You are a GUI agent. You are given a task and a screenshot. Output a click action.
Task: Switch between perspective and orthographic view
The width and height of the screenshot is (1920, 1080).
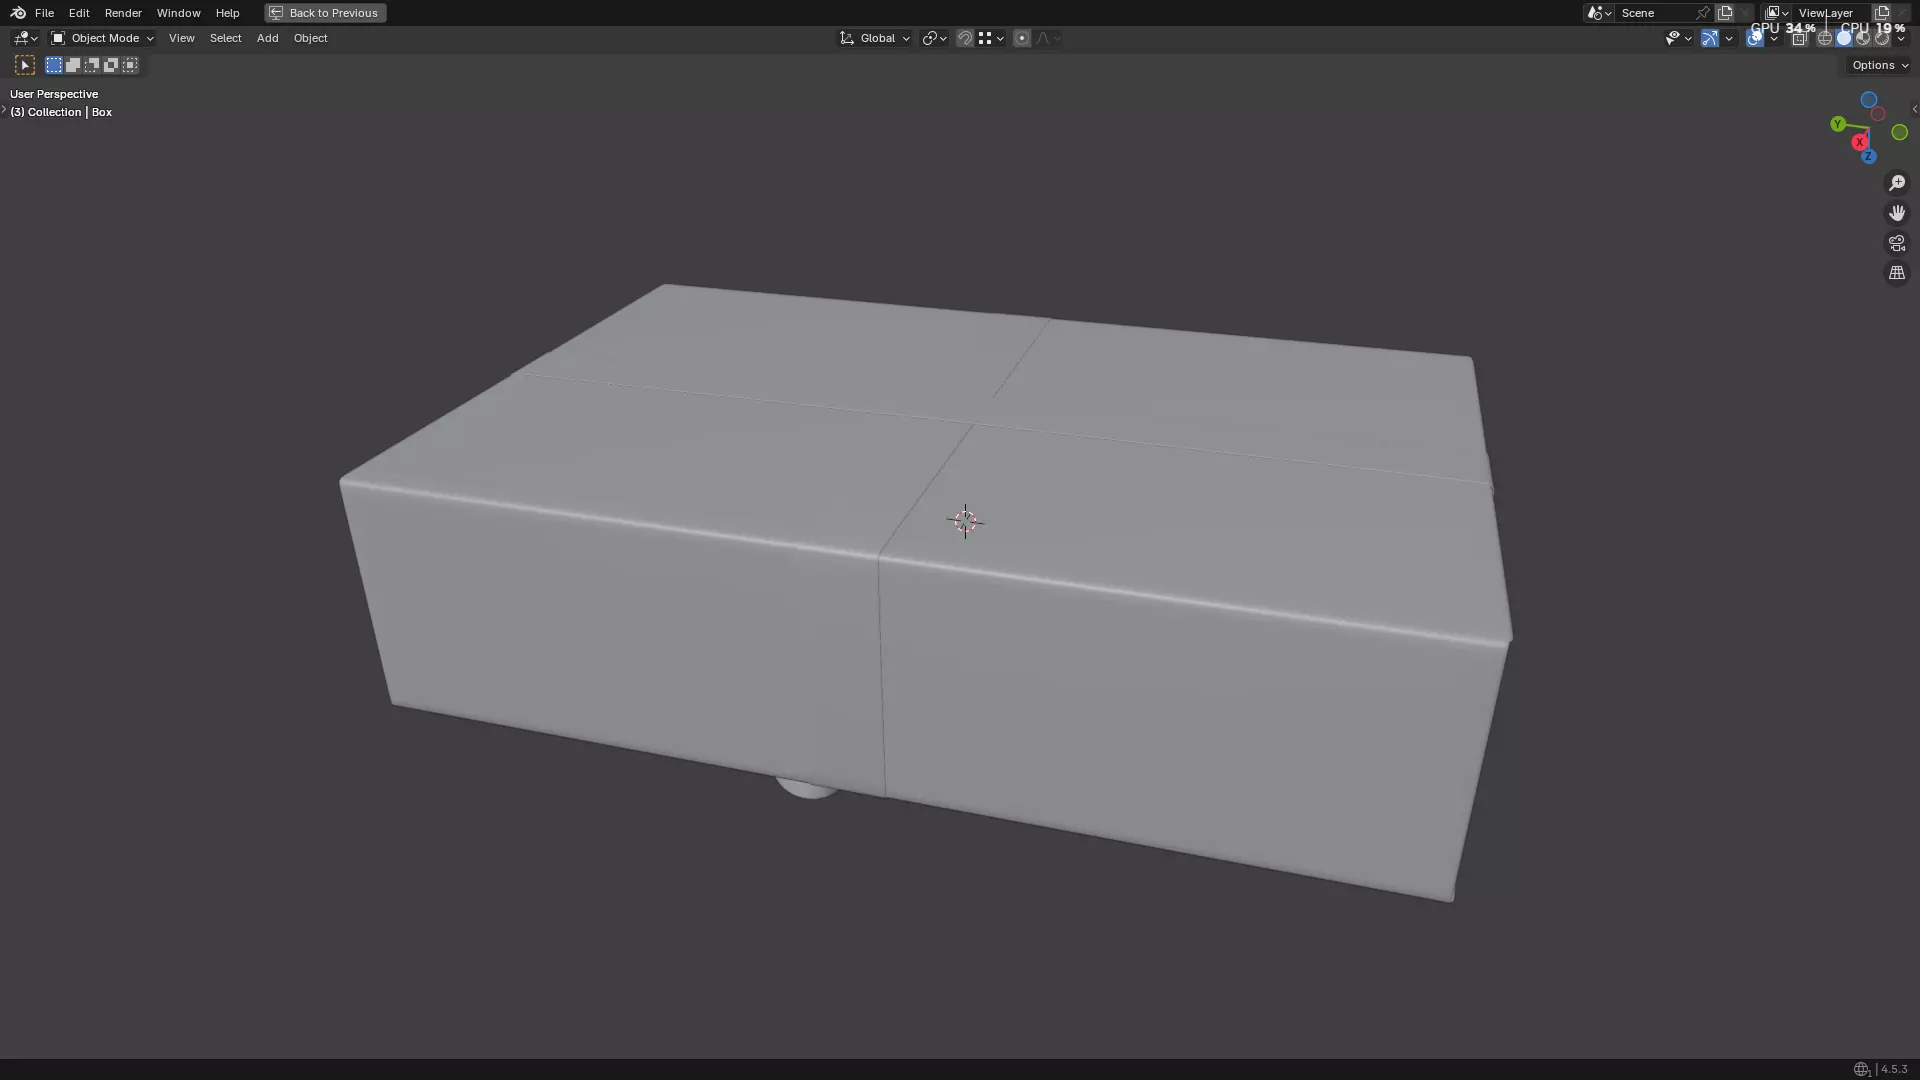tap(1897, 273)
